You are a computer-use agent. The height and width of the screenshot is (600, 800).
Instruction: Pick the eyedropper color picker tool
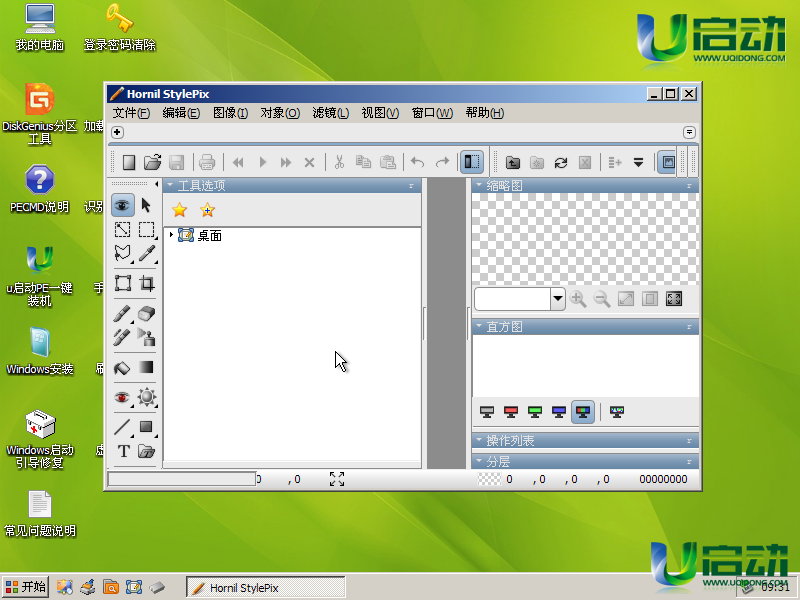[x=146, y=254]
